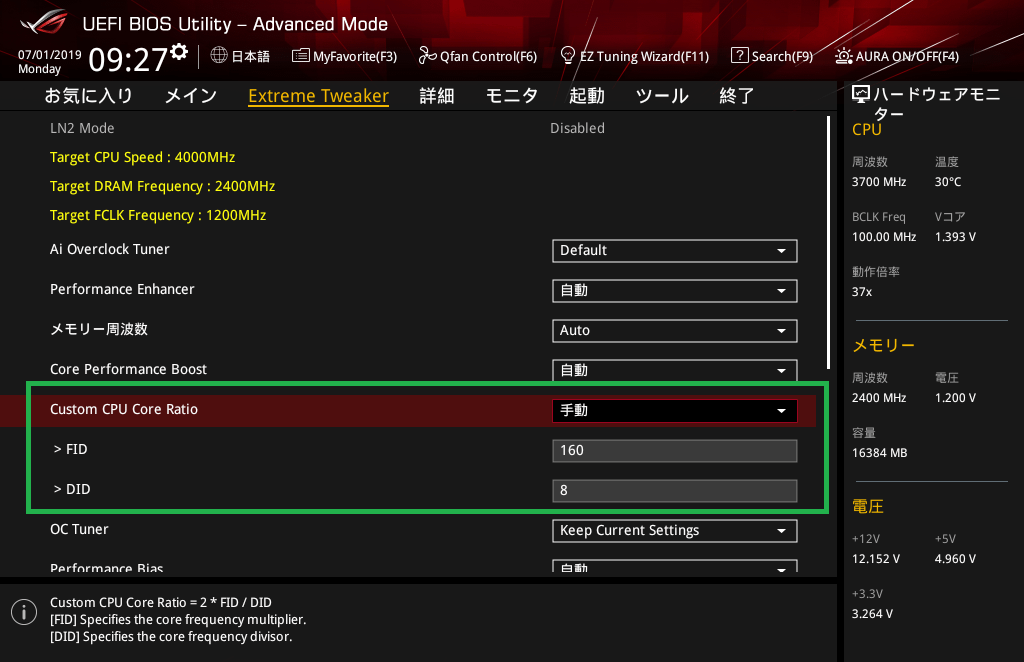The width and height of the screenshot is (1024, 662).
Task: Click the settings list scrollbar
Action: tap(828, 242)
